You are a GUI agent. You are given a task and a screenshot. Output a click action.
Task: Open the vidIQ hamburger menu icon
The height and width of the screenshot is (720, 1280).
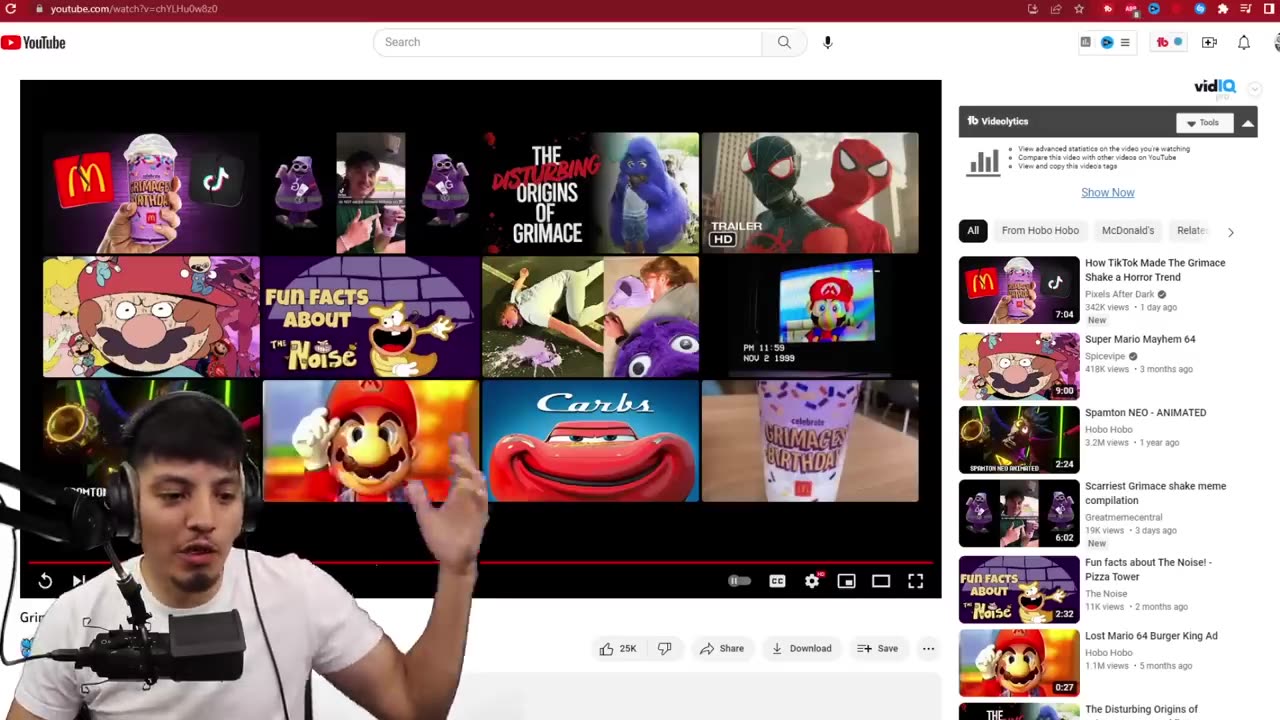coord(1125,42)
